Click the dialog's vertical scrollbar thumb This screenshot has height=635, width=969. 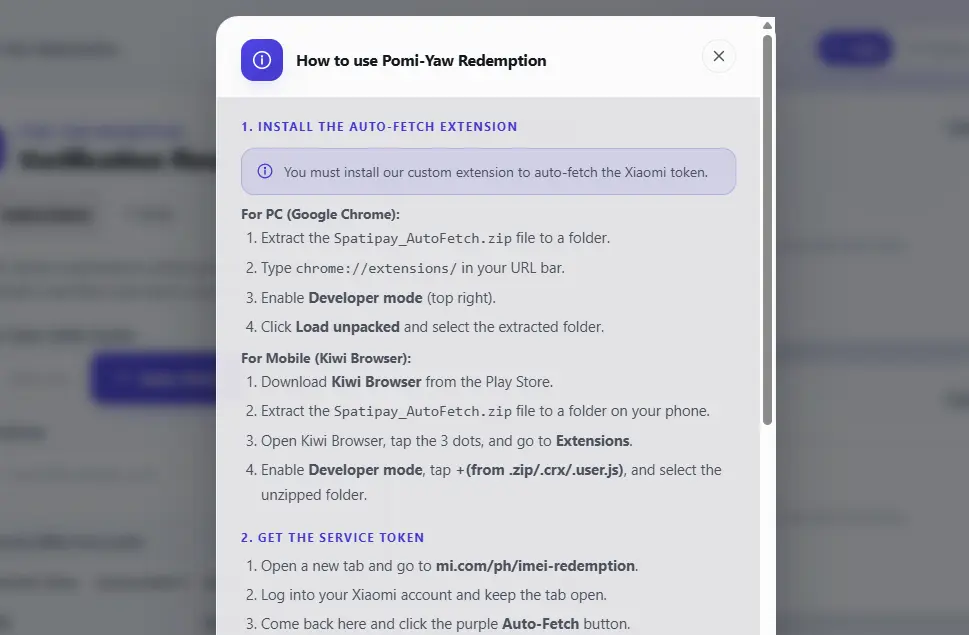click(767, 230)
